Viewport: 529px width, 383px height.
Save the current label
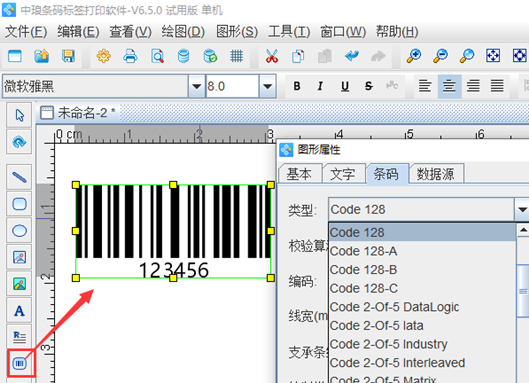pos(68,56)
